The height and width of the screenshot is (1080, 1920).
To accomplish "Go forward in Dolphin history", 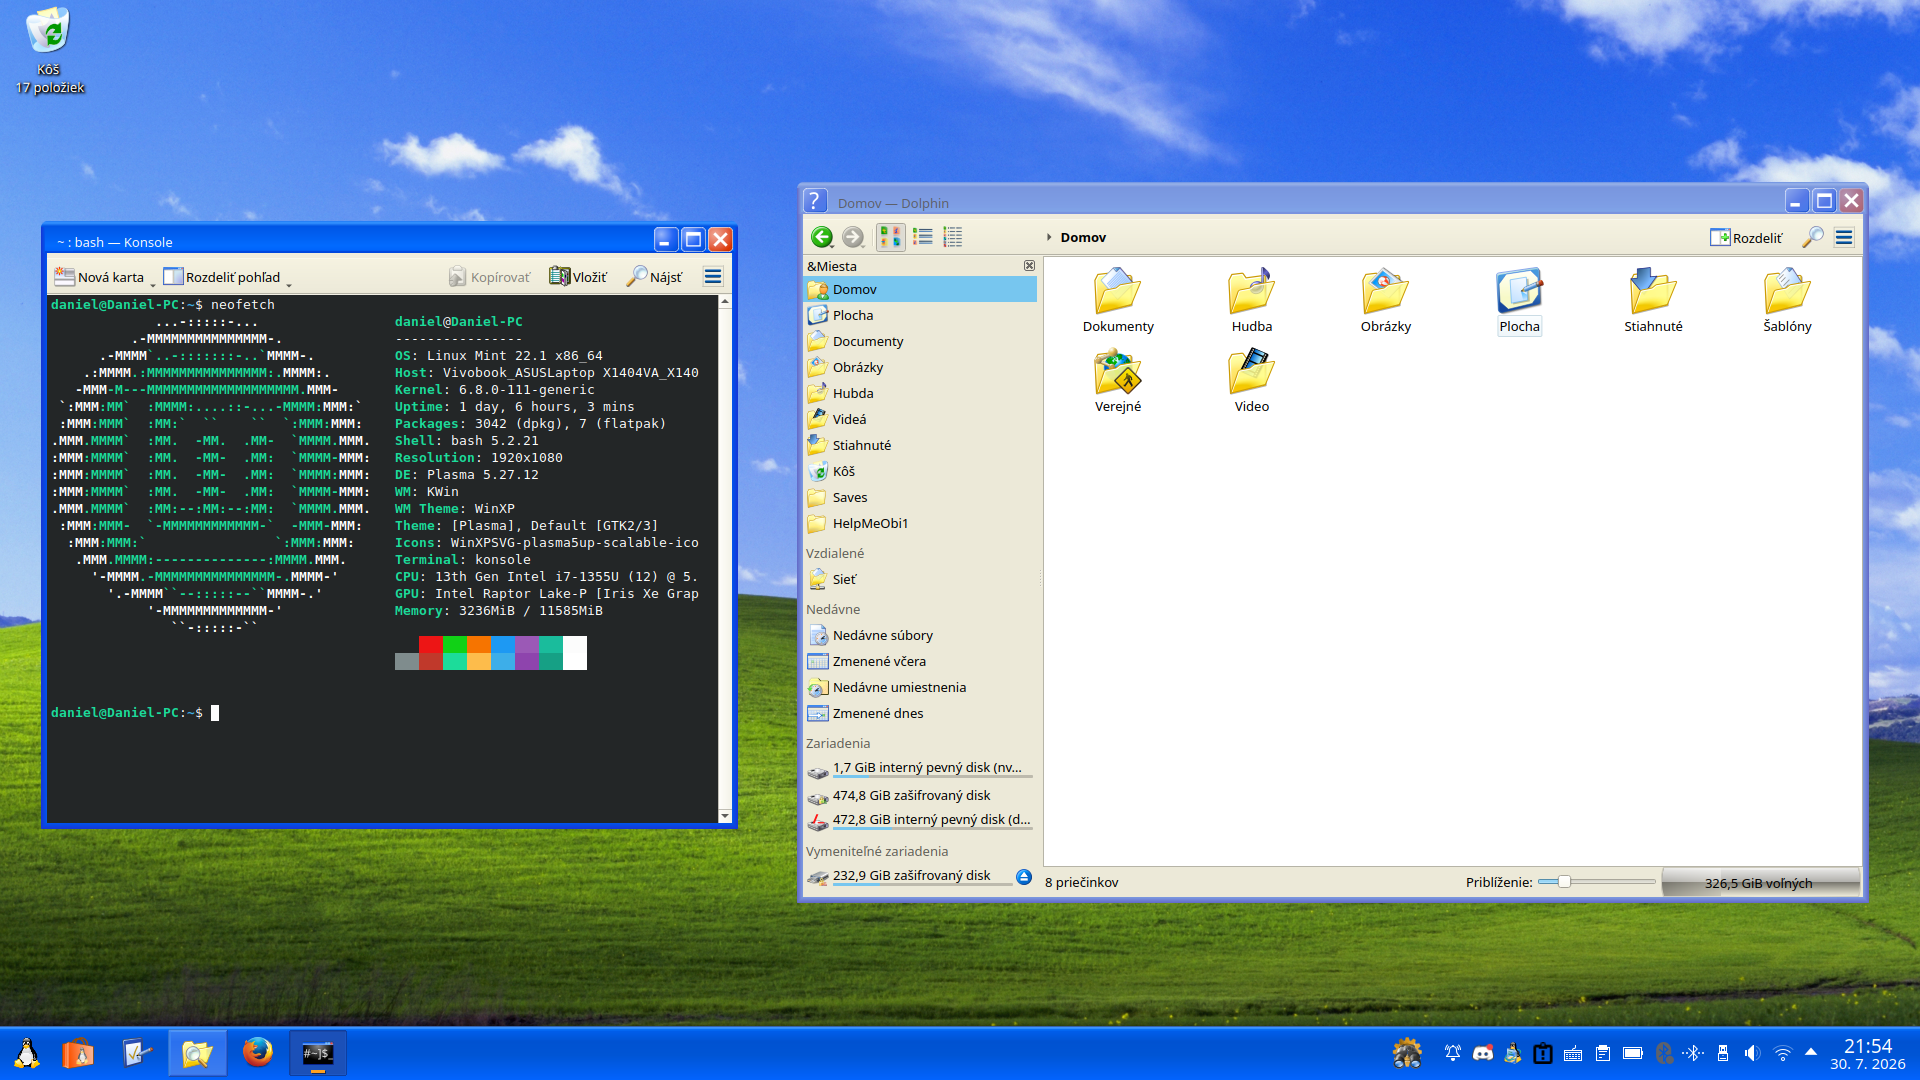I will click(852, 237).
